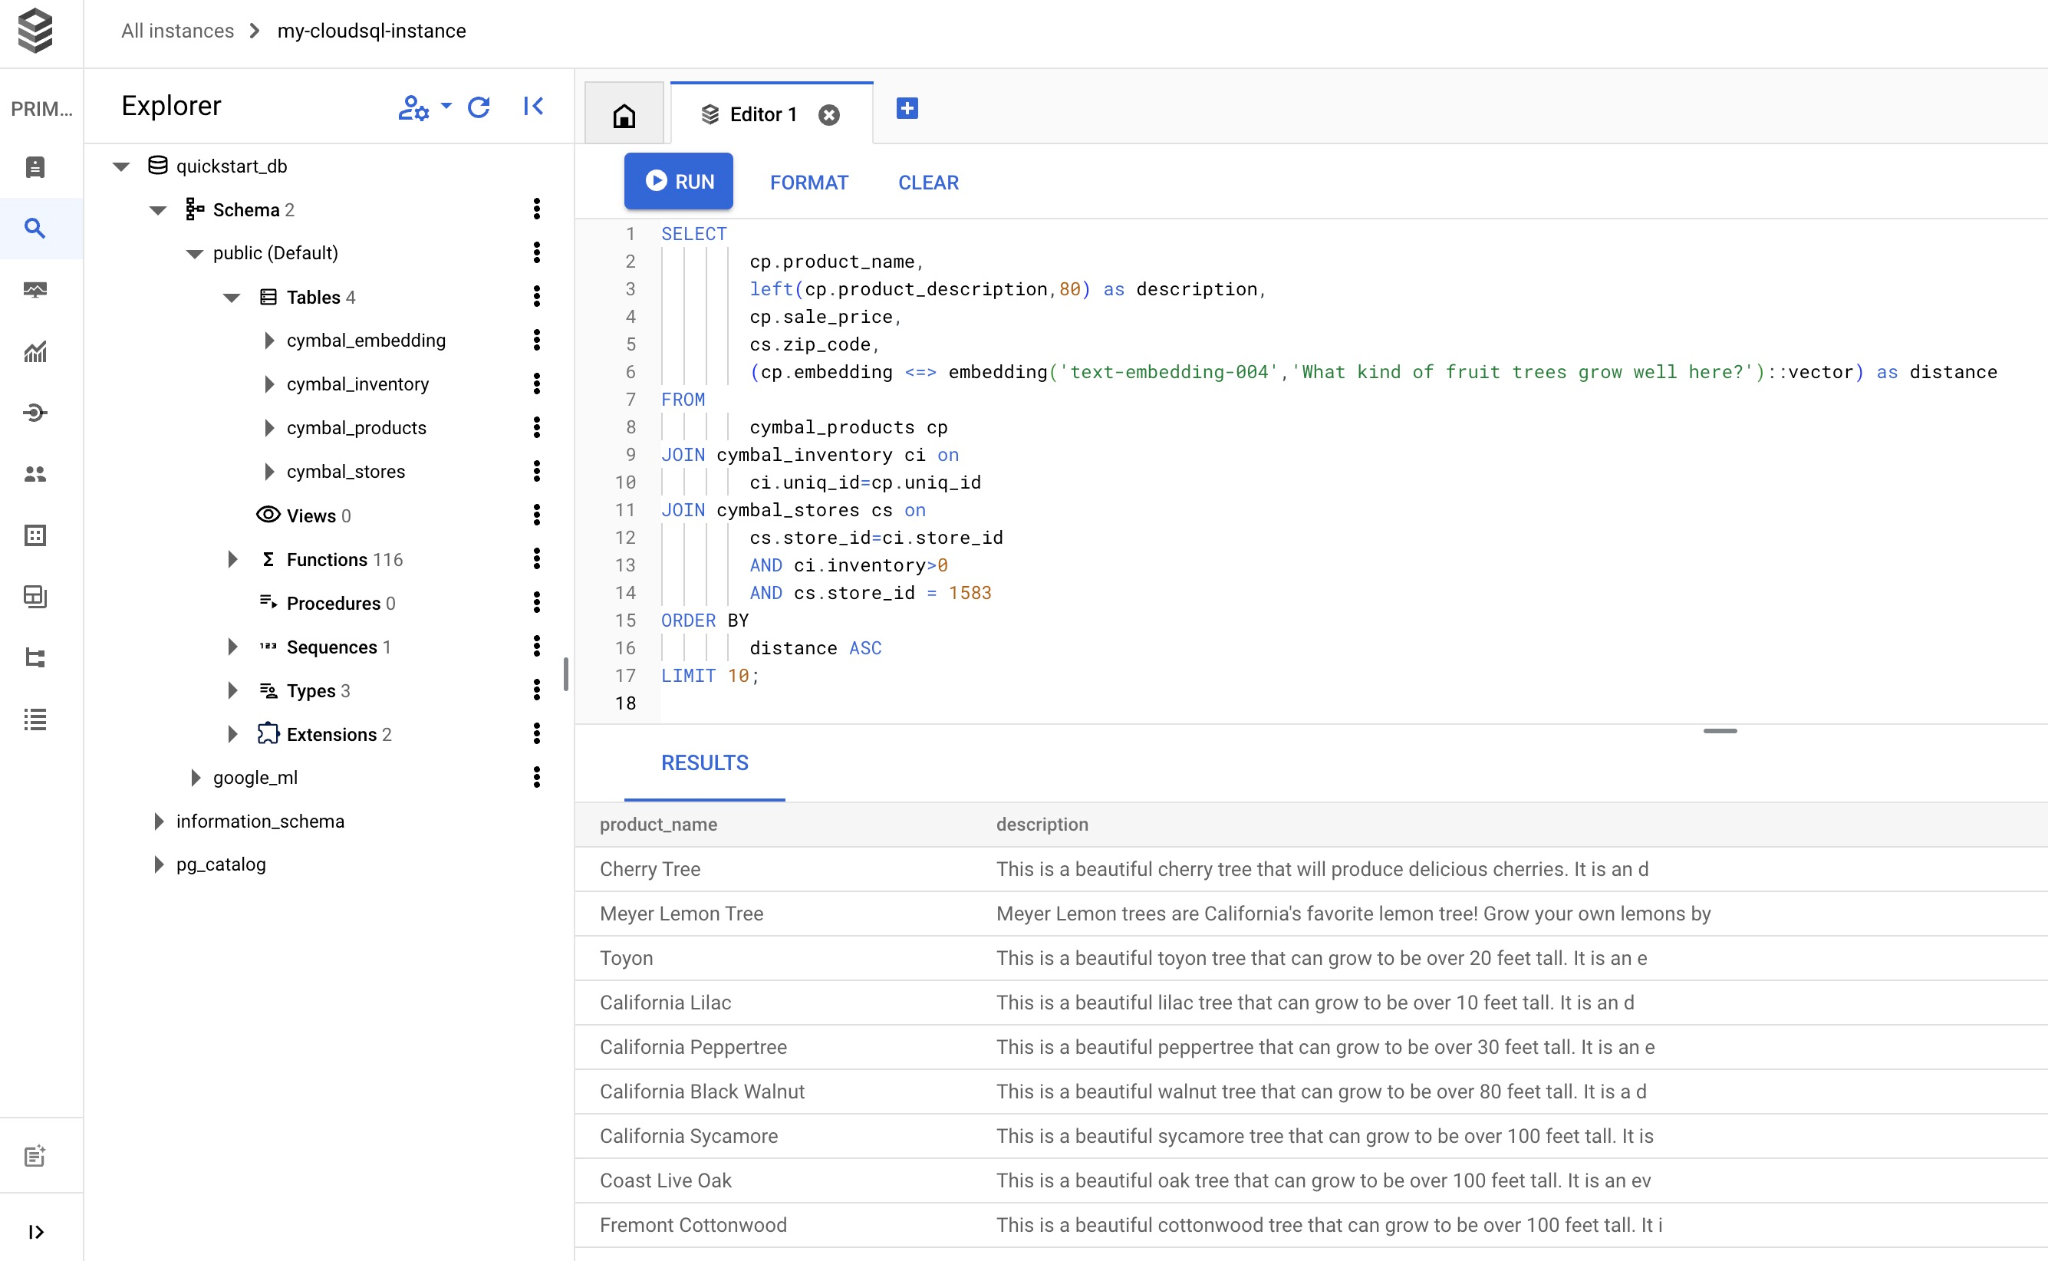Click the All instances breadcrumb link

pyautogui.click(x=177, y=31)
